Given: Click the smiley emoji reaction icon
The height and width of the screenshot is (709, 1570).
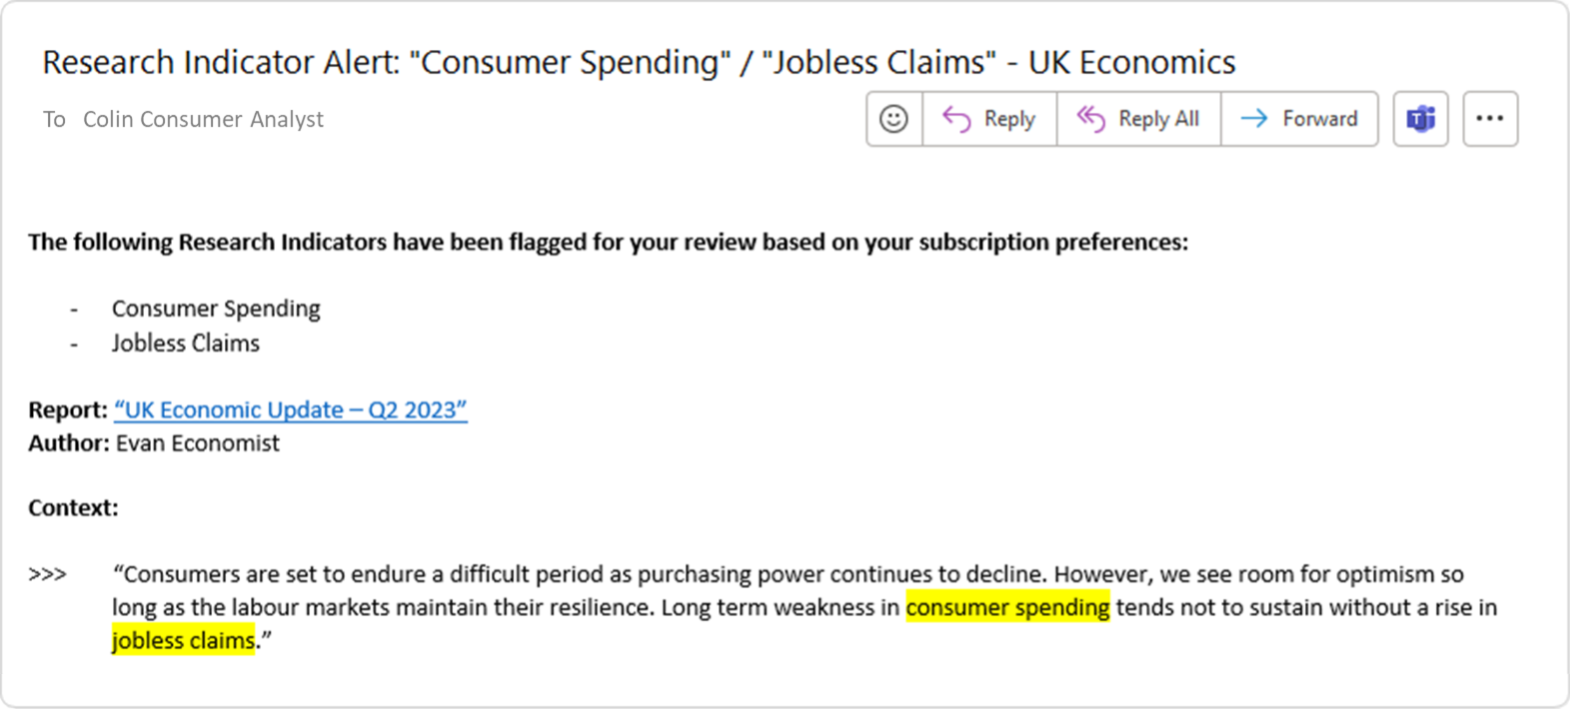Looking at the screenshot, I should click(894, 119).
